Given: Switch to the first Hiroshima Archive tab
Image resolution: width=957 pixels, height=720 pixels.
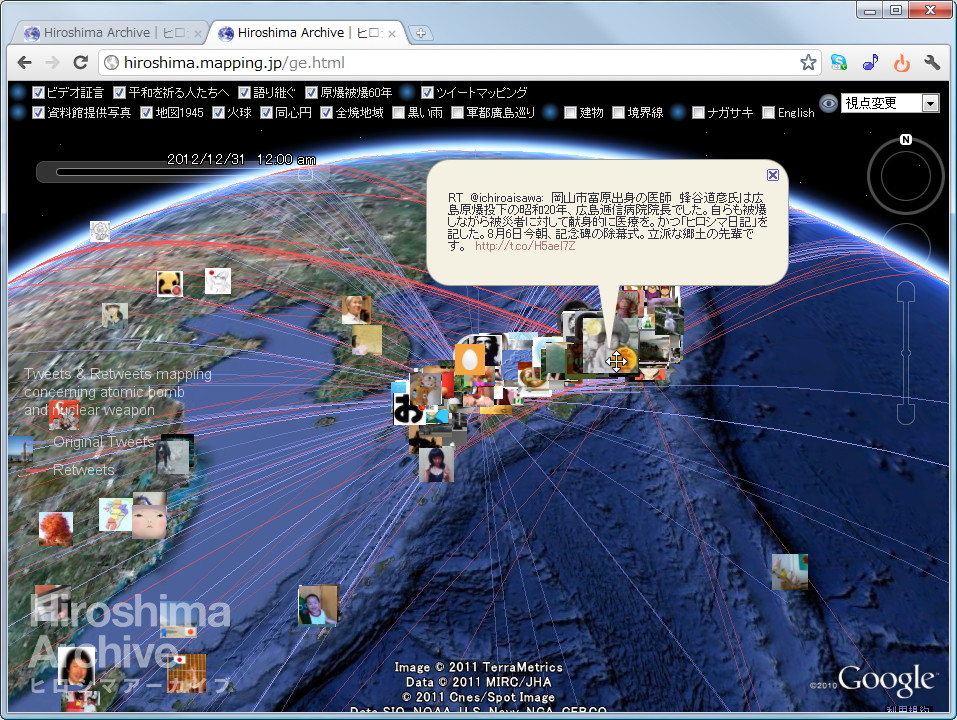Looking at the screenshot, I should pyautogui.click(x=110, y=33).
